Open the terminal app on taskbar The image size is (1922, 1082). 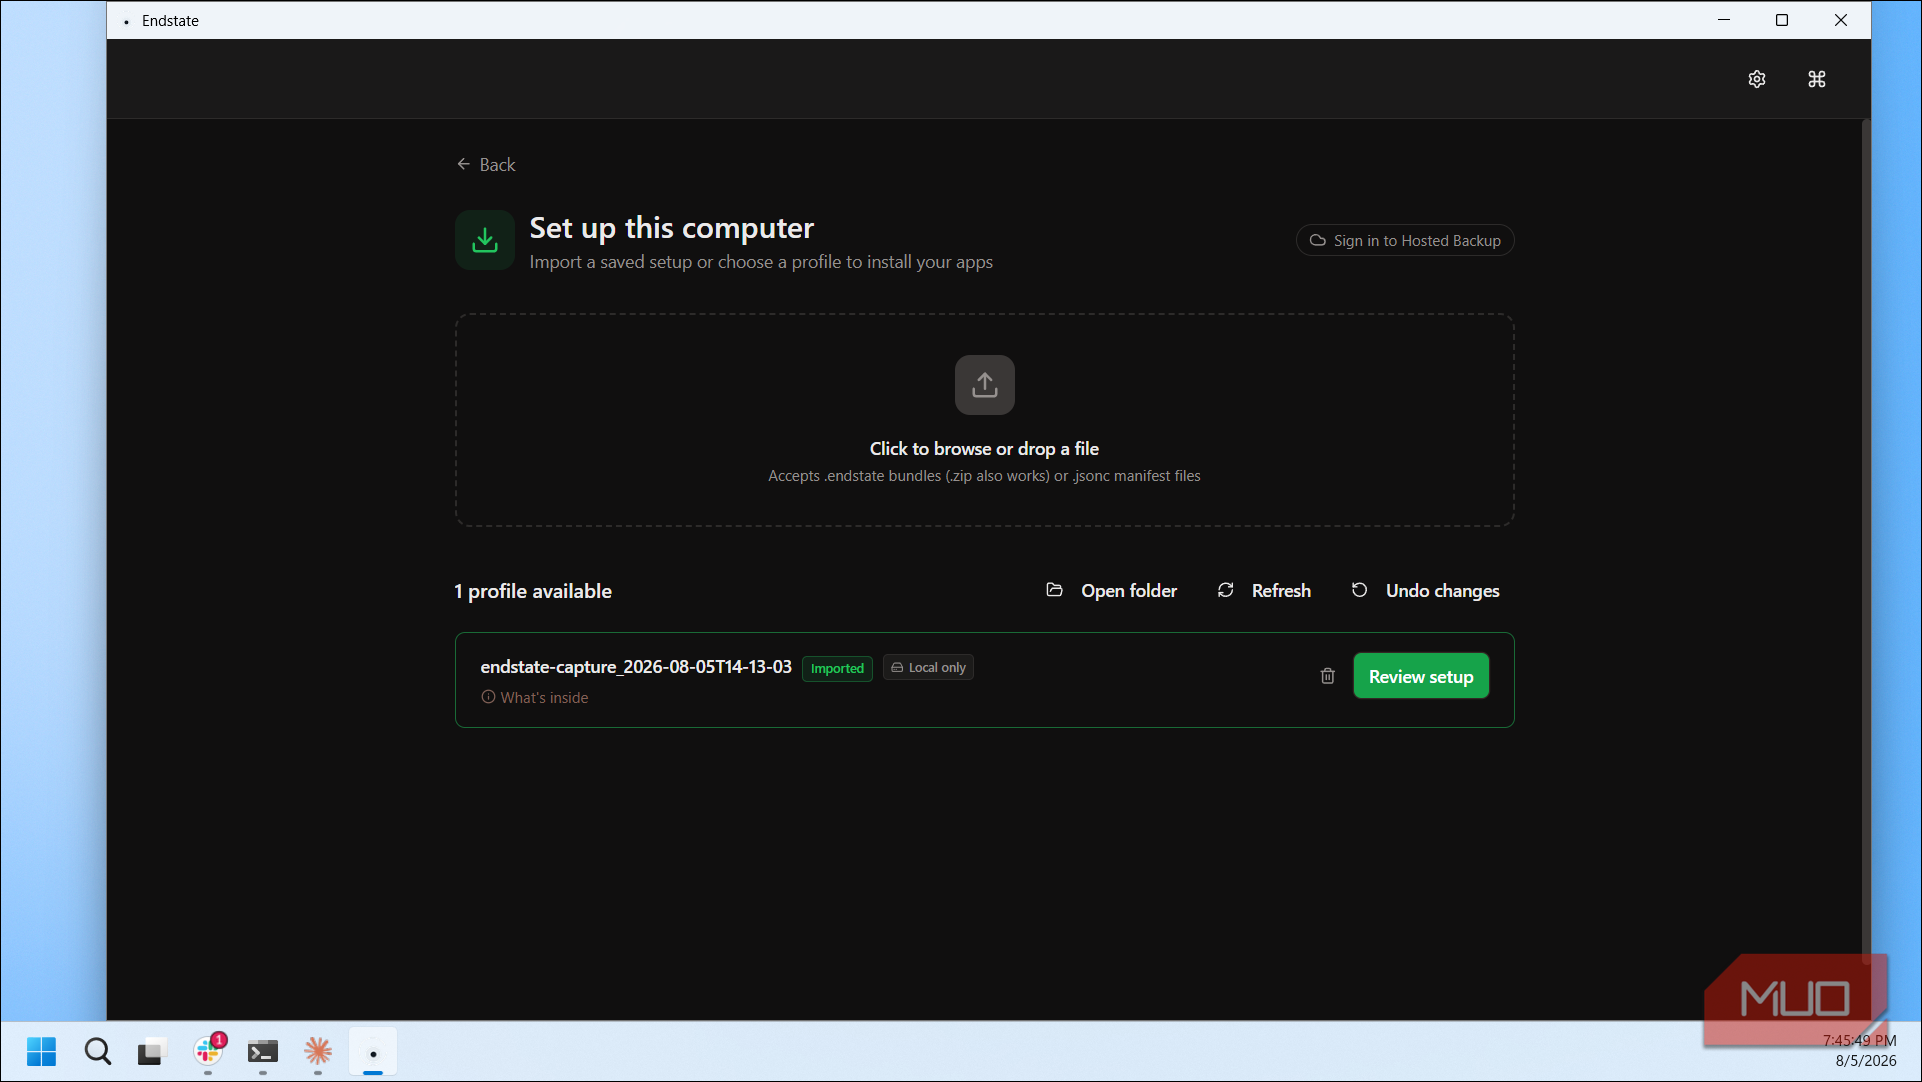[x=263, y=1051]
